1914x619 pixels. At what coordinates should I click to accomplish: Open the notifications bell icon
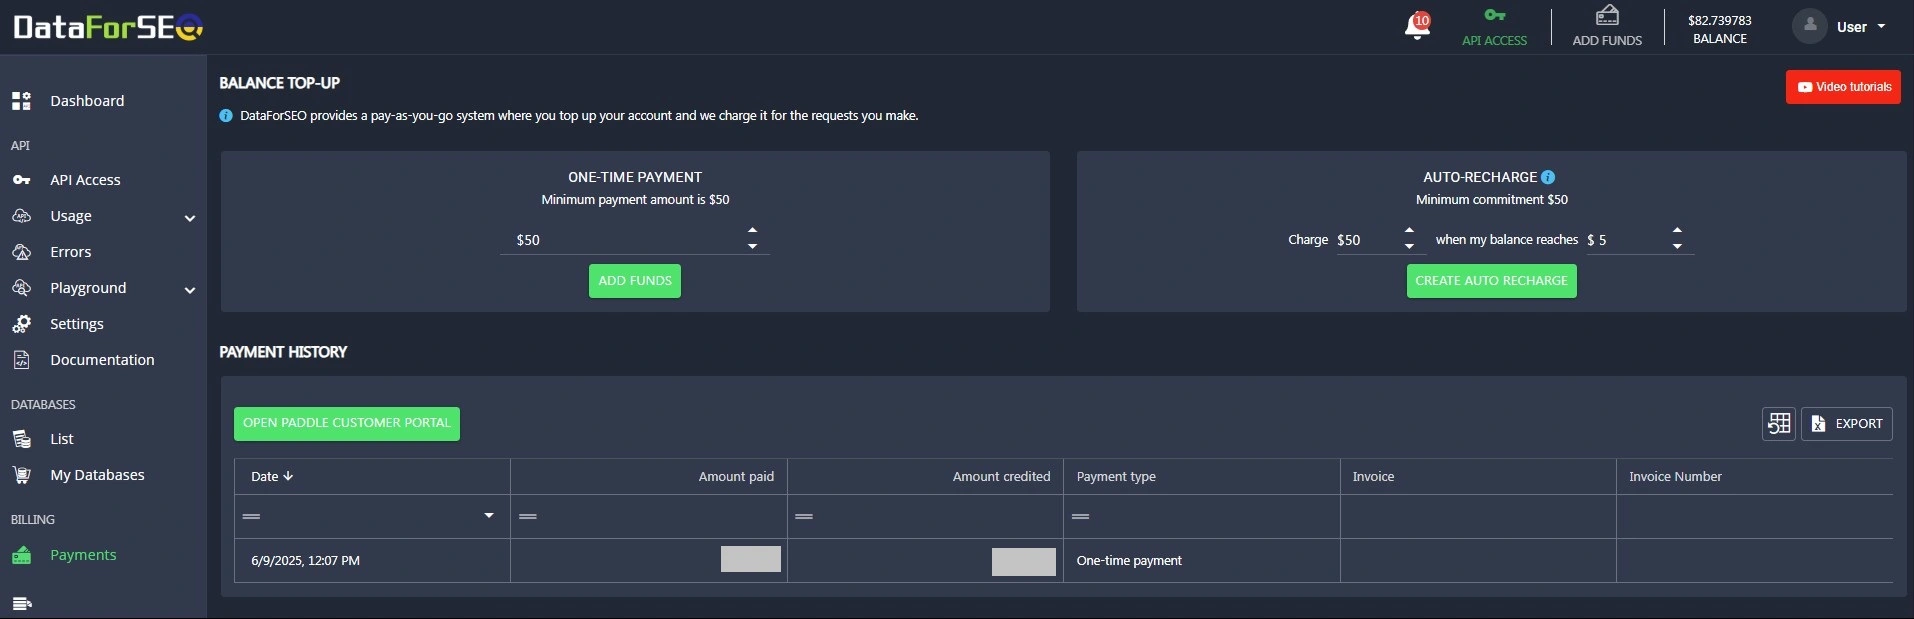pos(1417,27)
